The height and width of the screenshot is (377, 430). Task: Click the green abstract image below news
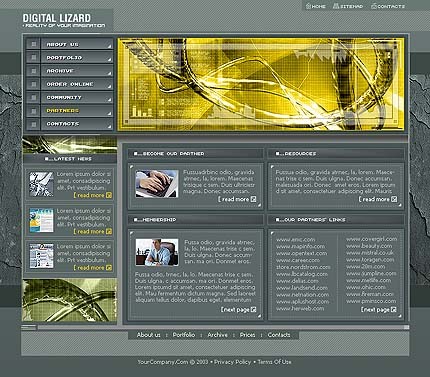coord(69,300)
